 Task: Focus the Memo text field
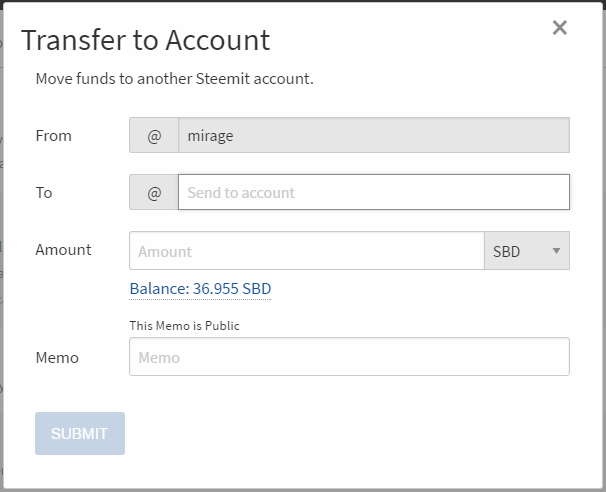pyautogui.click(x=349, y=357)
